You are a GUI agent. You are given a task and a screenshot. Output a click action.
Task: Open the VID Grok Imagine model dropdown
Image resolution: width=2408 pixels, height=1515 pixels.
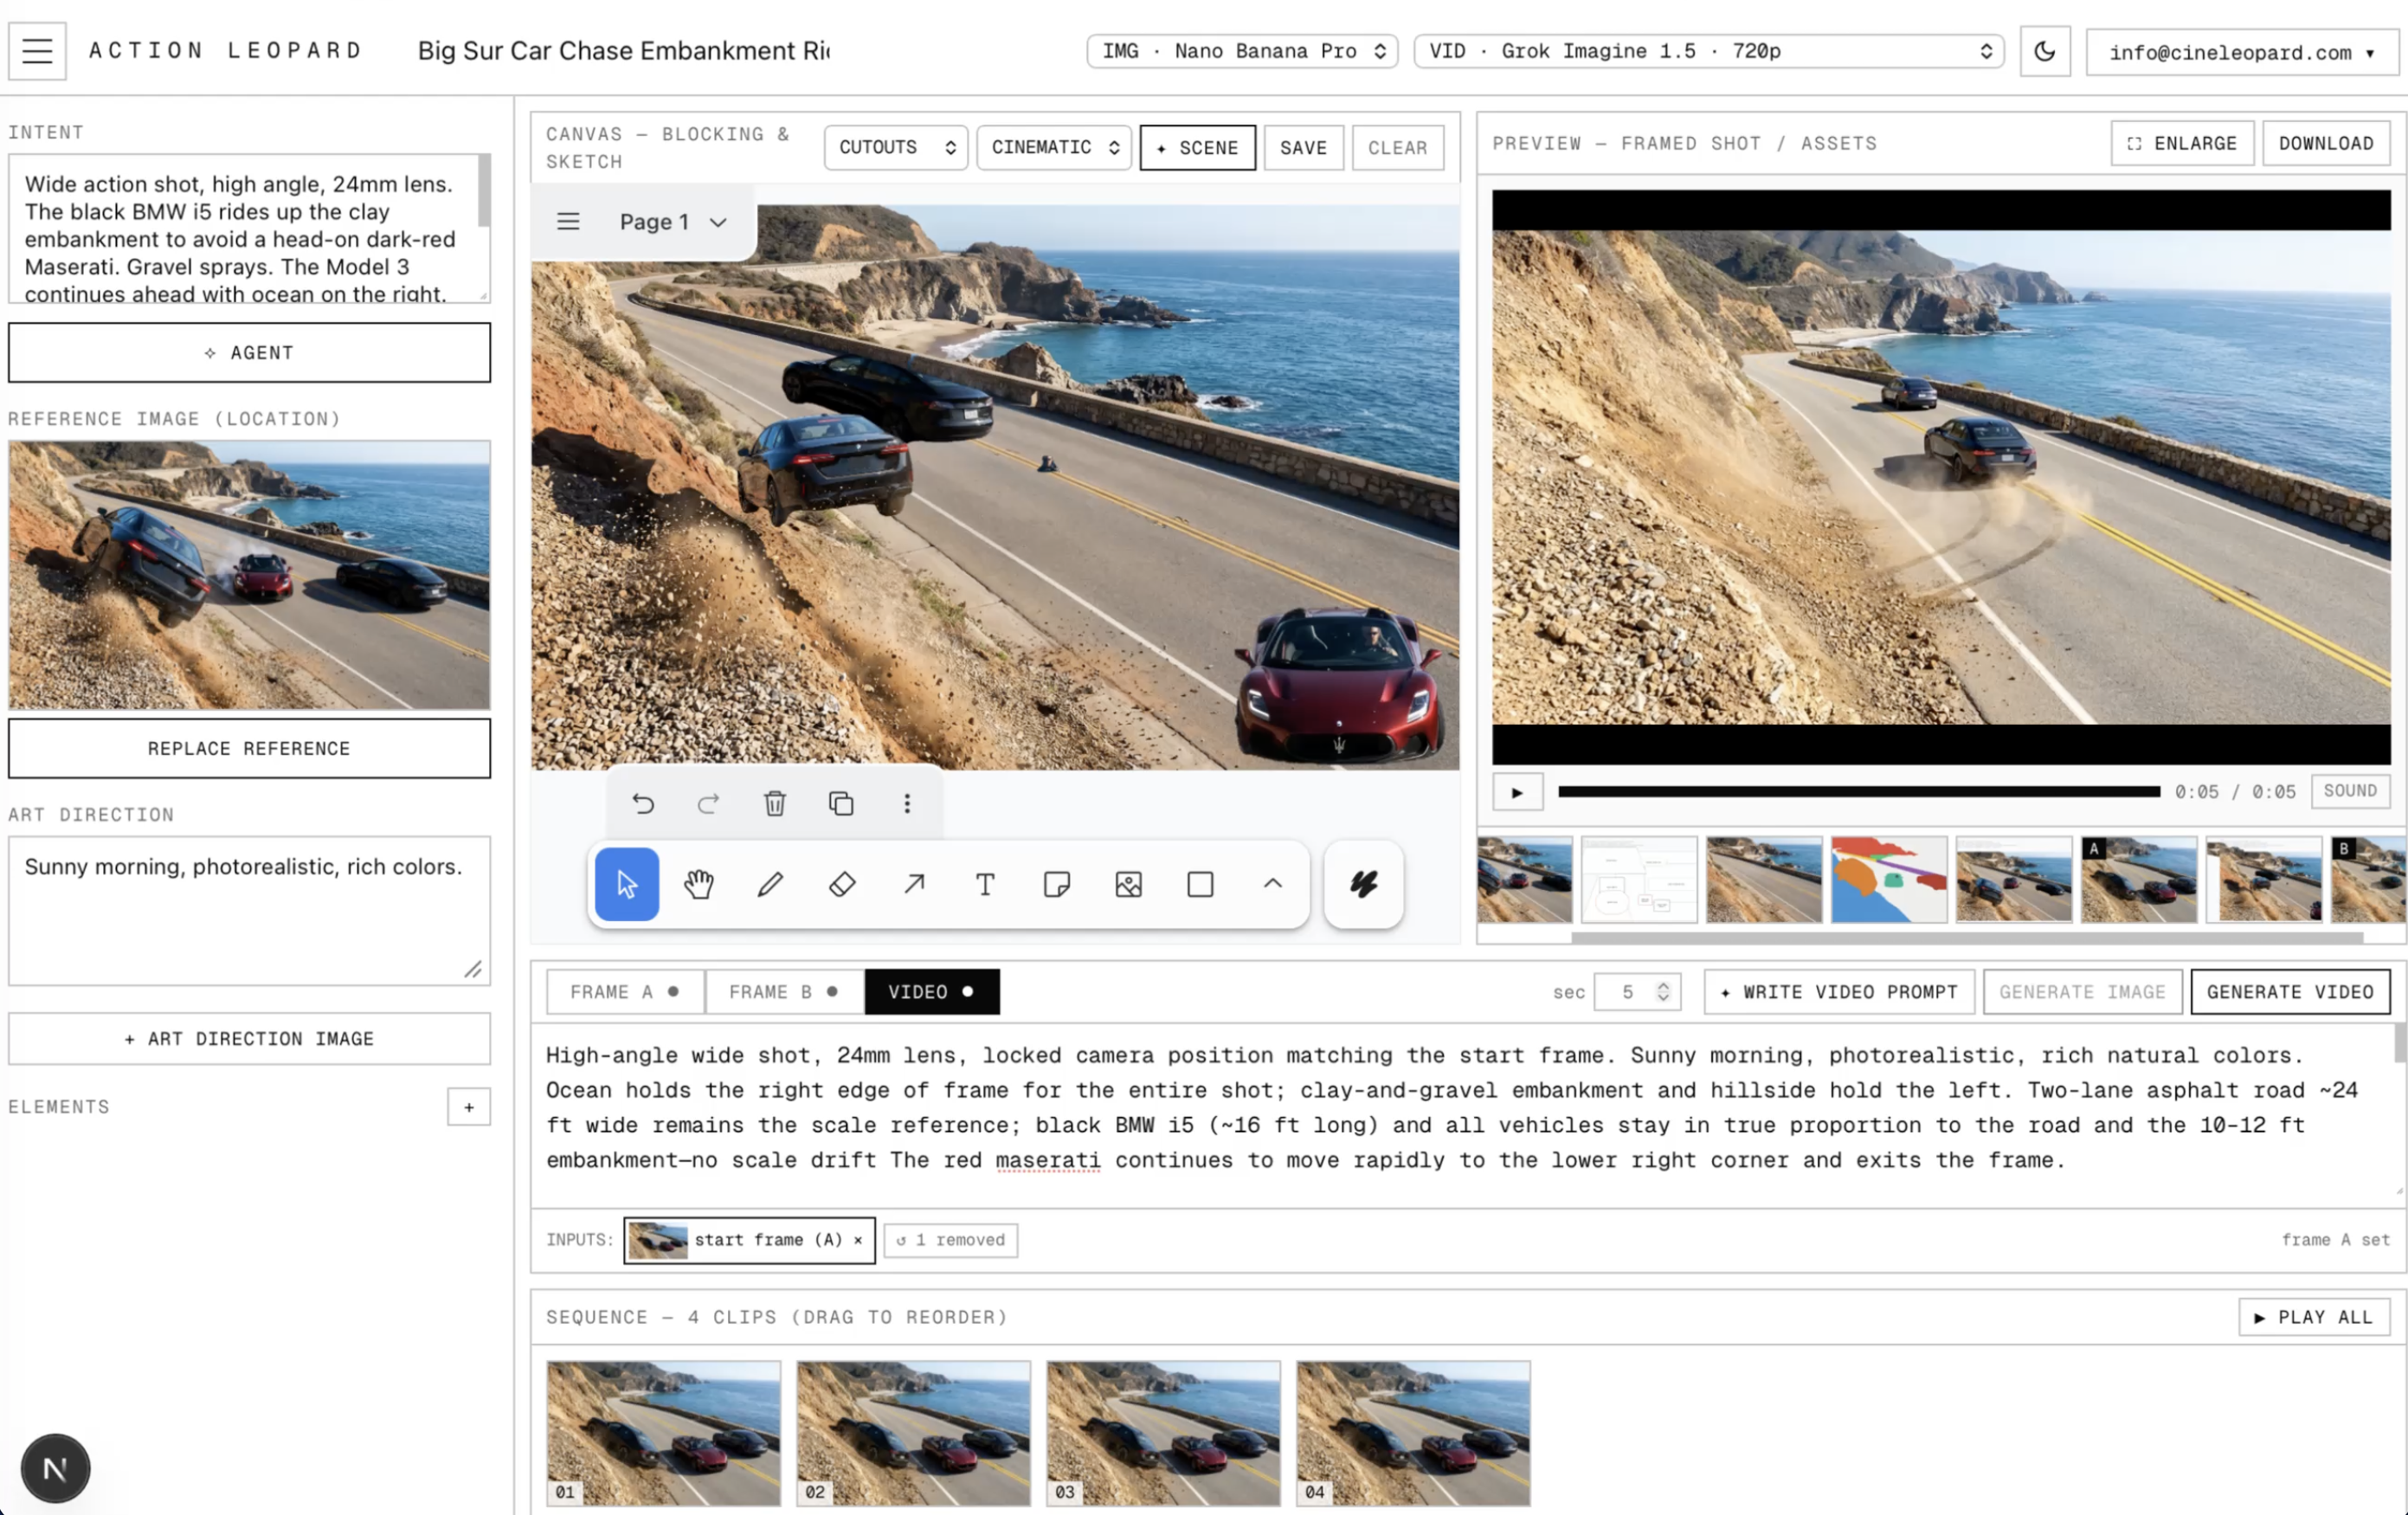[x=1708, y=51]
